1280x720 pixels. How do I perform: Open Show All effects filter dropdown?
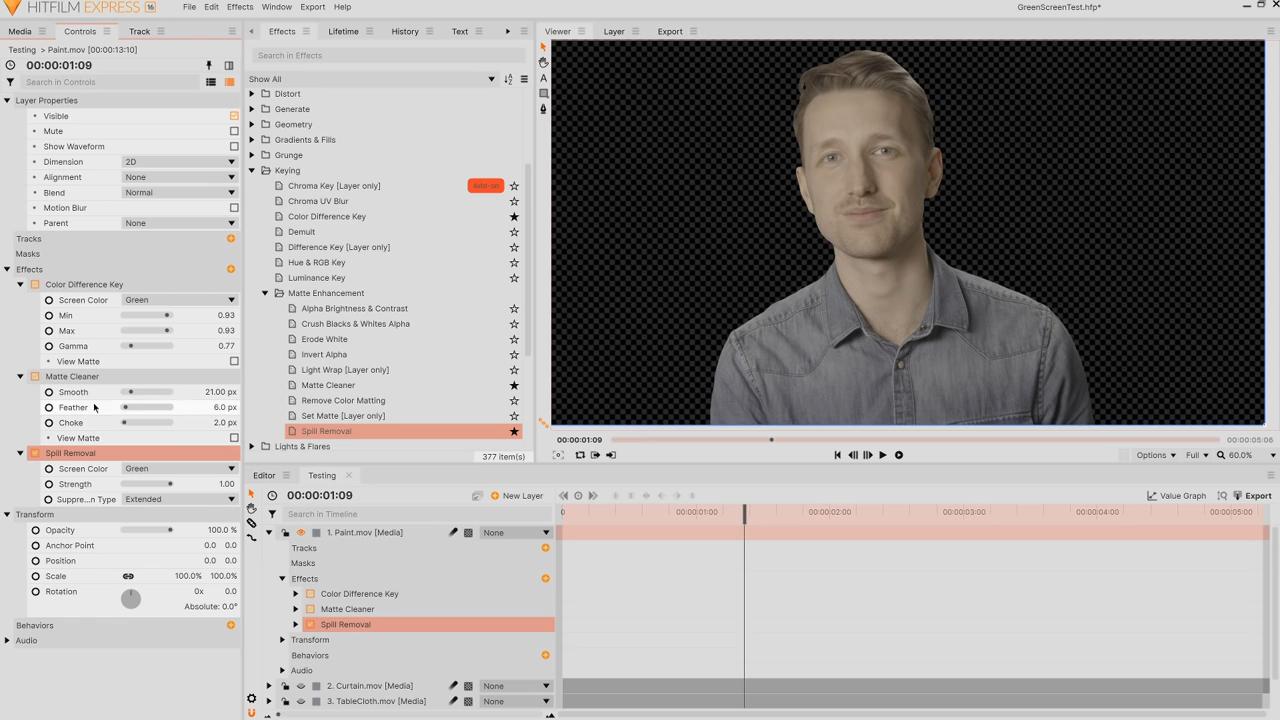[372, 79]
